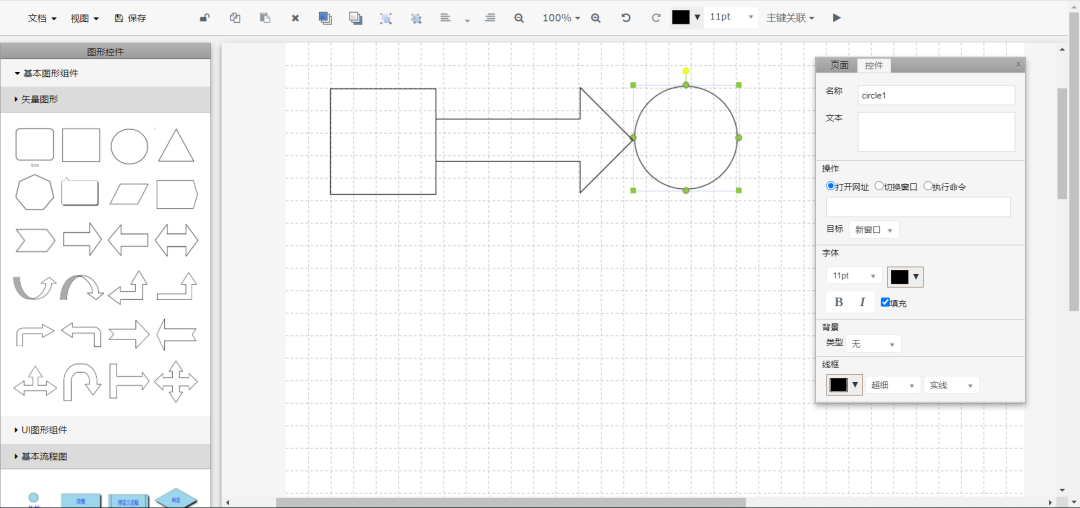Pick the heptagon shape from the palette
Image resolution: width=1080 pixels, height=508 pixels.
pos(34,192)
